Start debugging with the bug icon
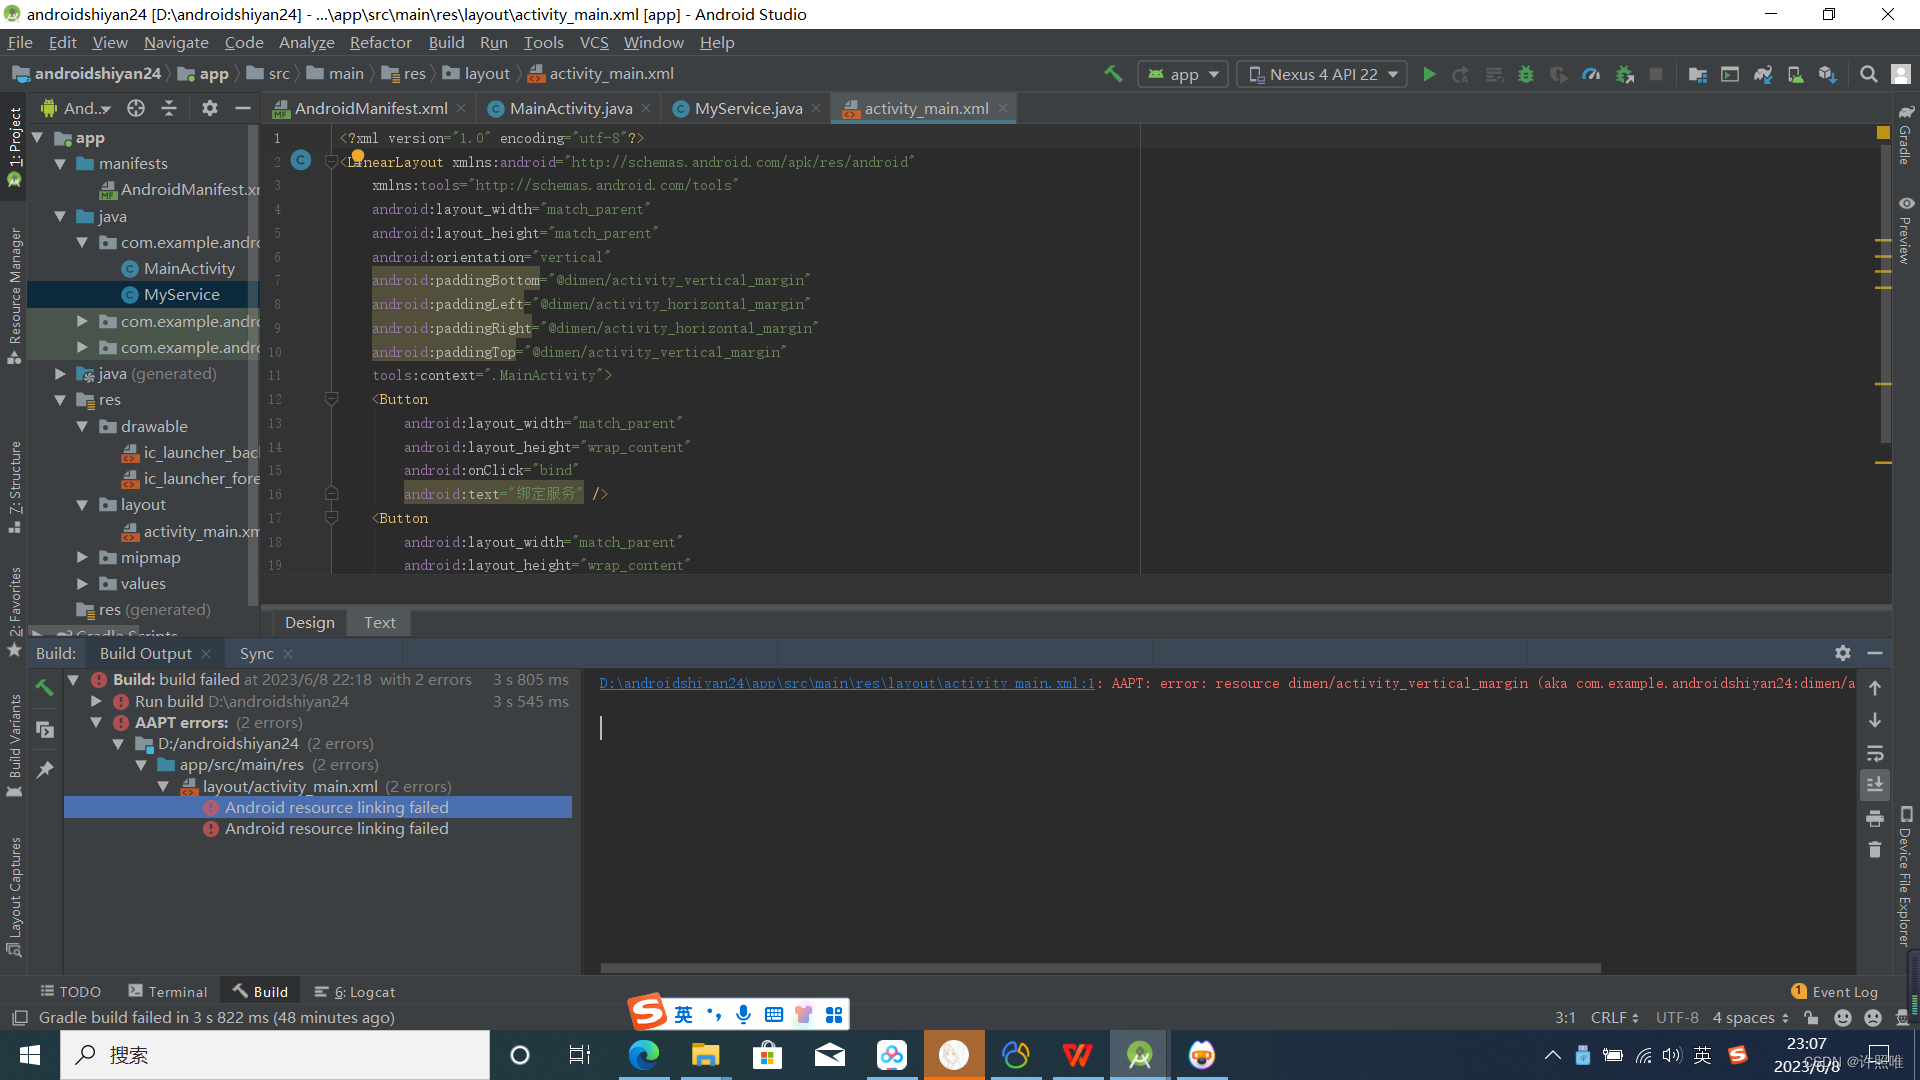 pyautogui.click(x=1525, y=73)
